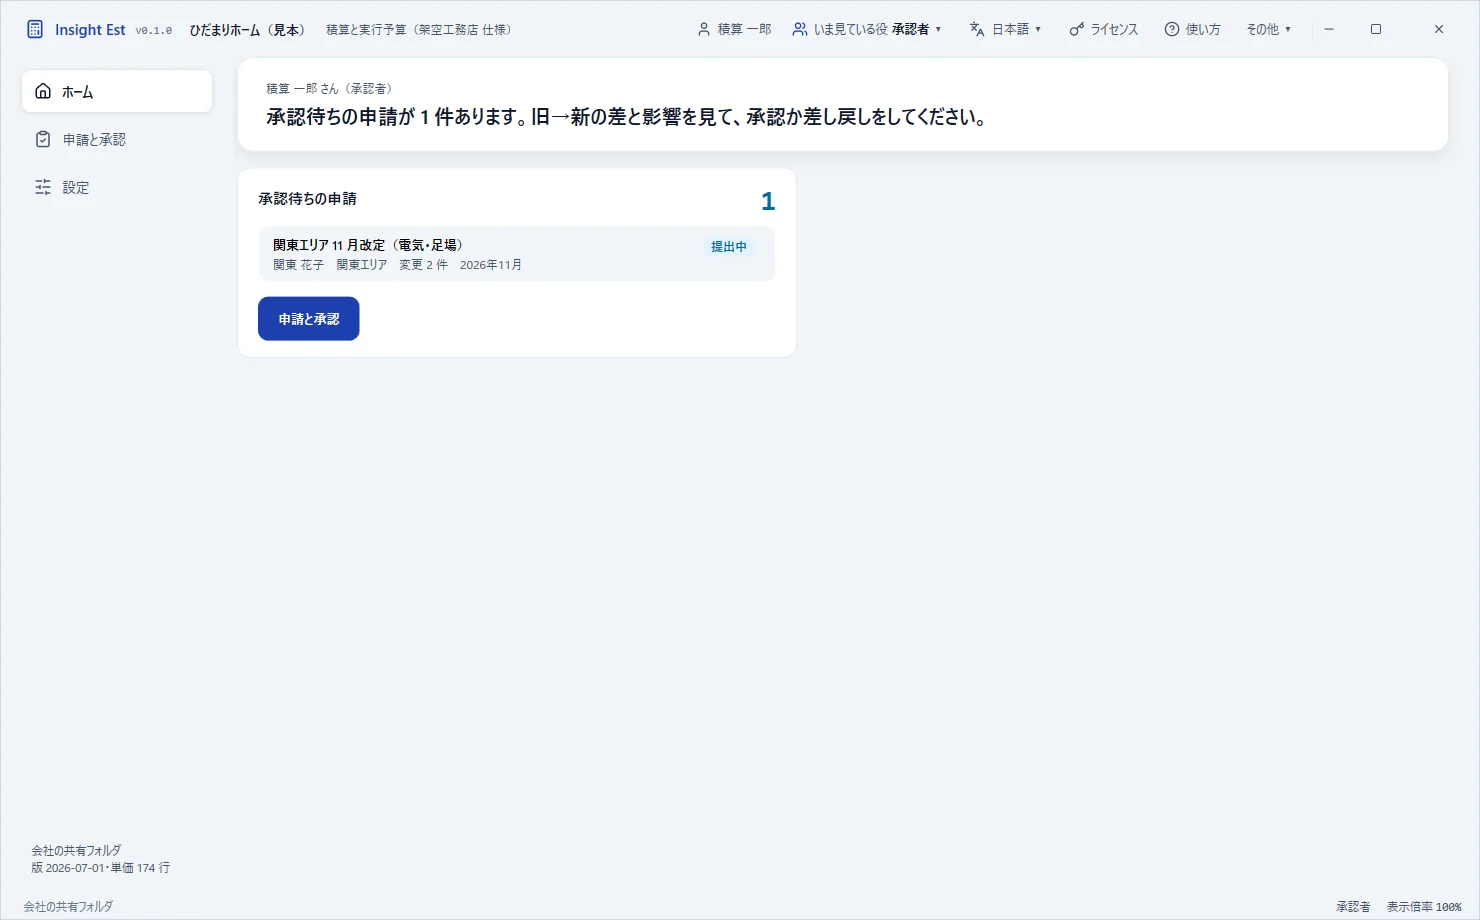Click the 表示倍率 100% status bar entry
The width and height of the screenshot is (1480, 920).
tap(1424, 907)
